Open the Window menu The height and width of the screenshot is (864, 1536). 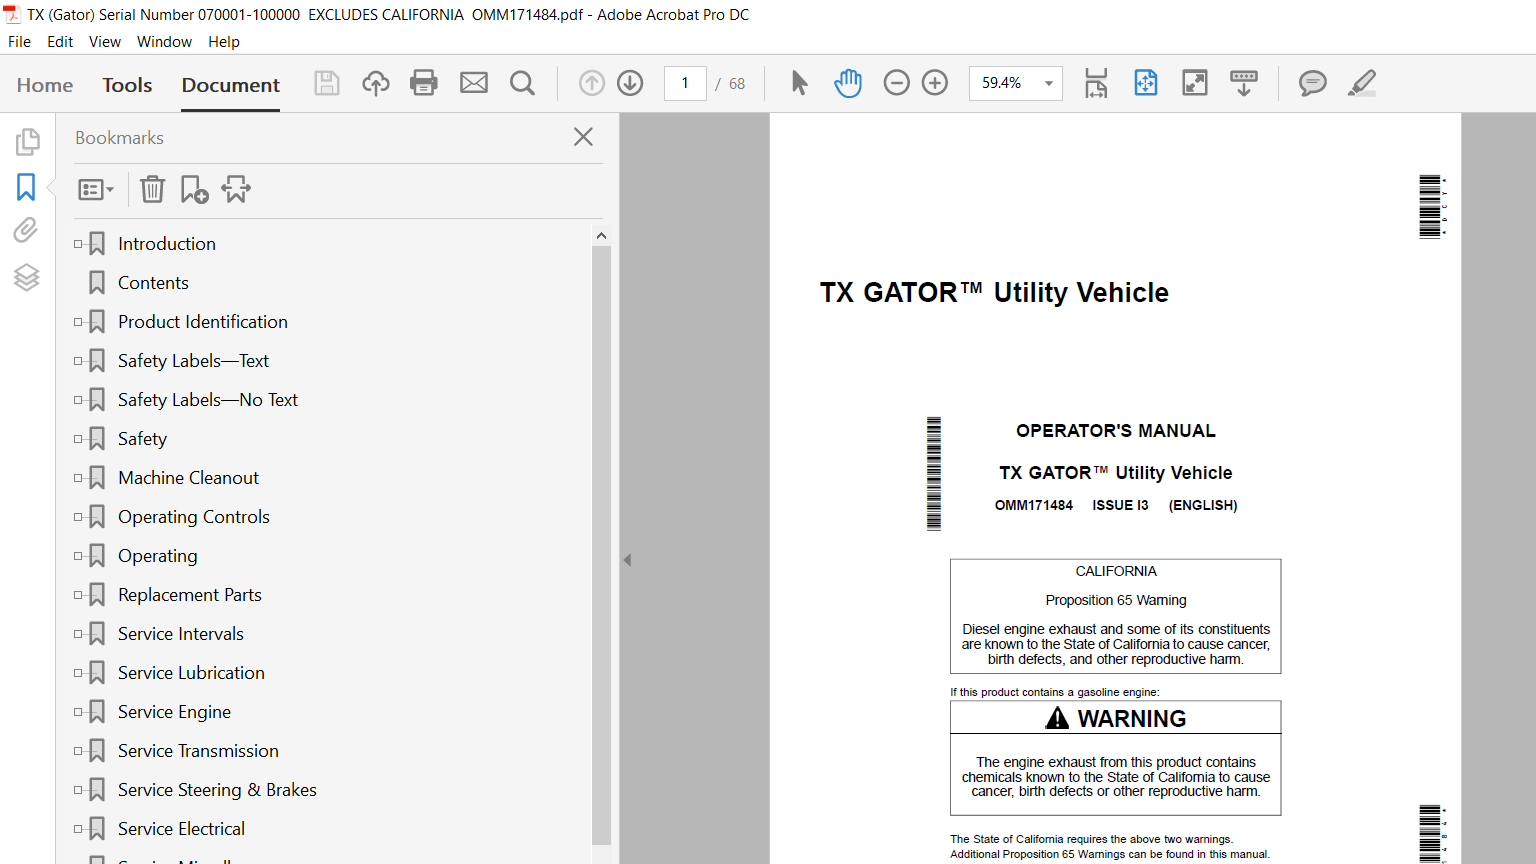click(x=164, y=42)
